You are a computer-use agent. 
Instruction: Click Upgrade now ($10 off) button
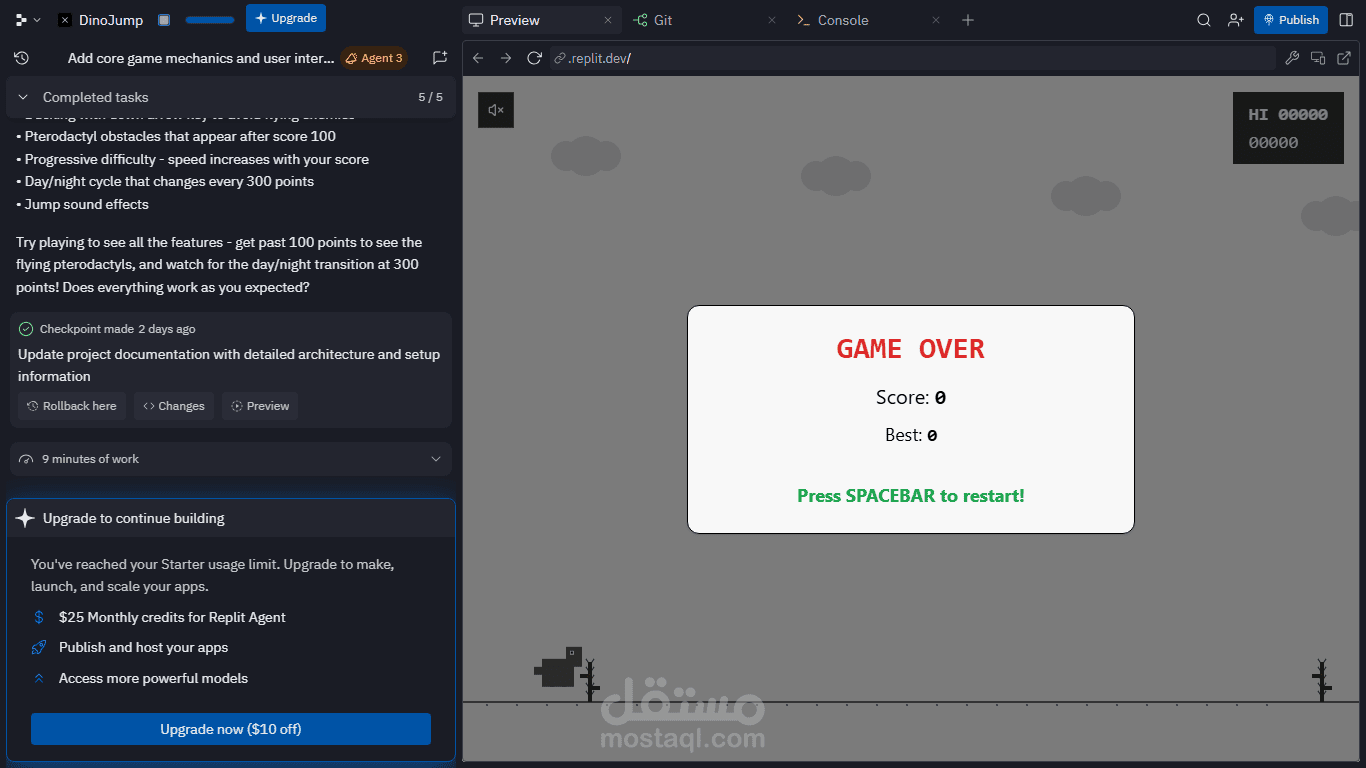(x=231, y=729)
